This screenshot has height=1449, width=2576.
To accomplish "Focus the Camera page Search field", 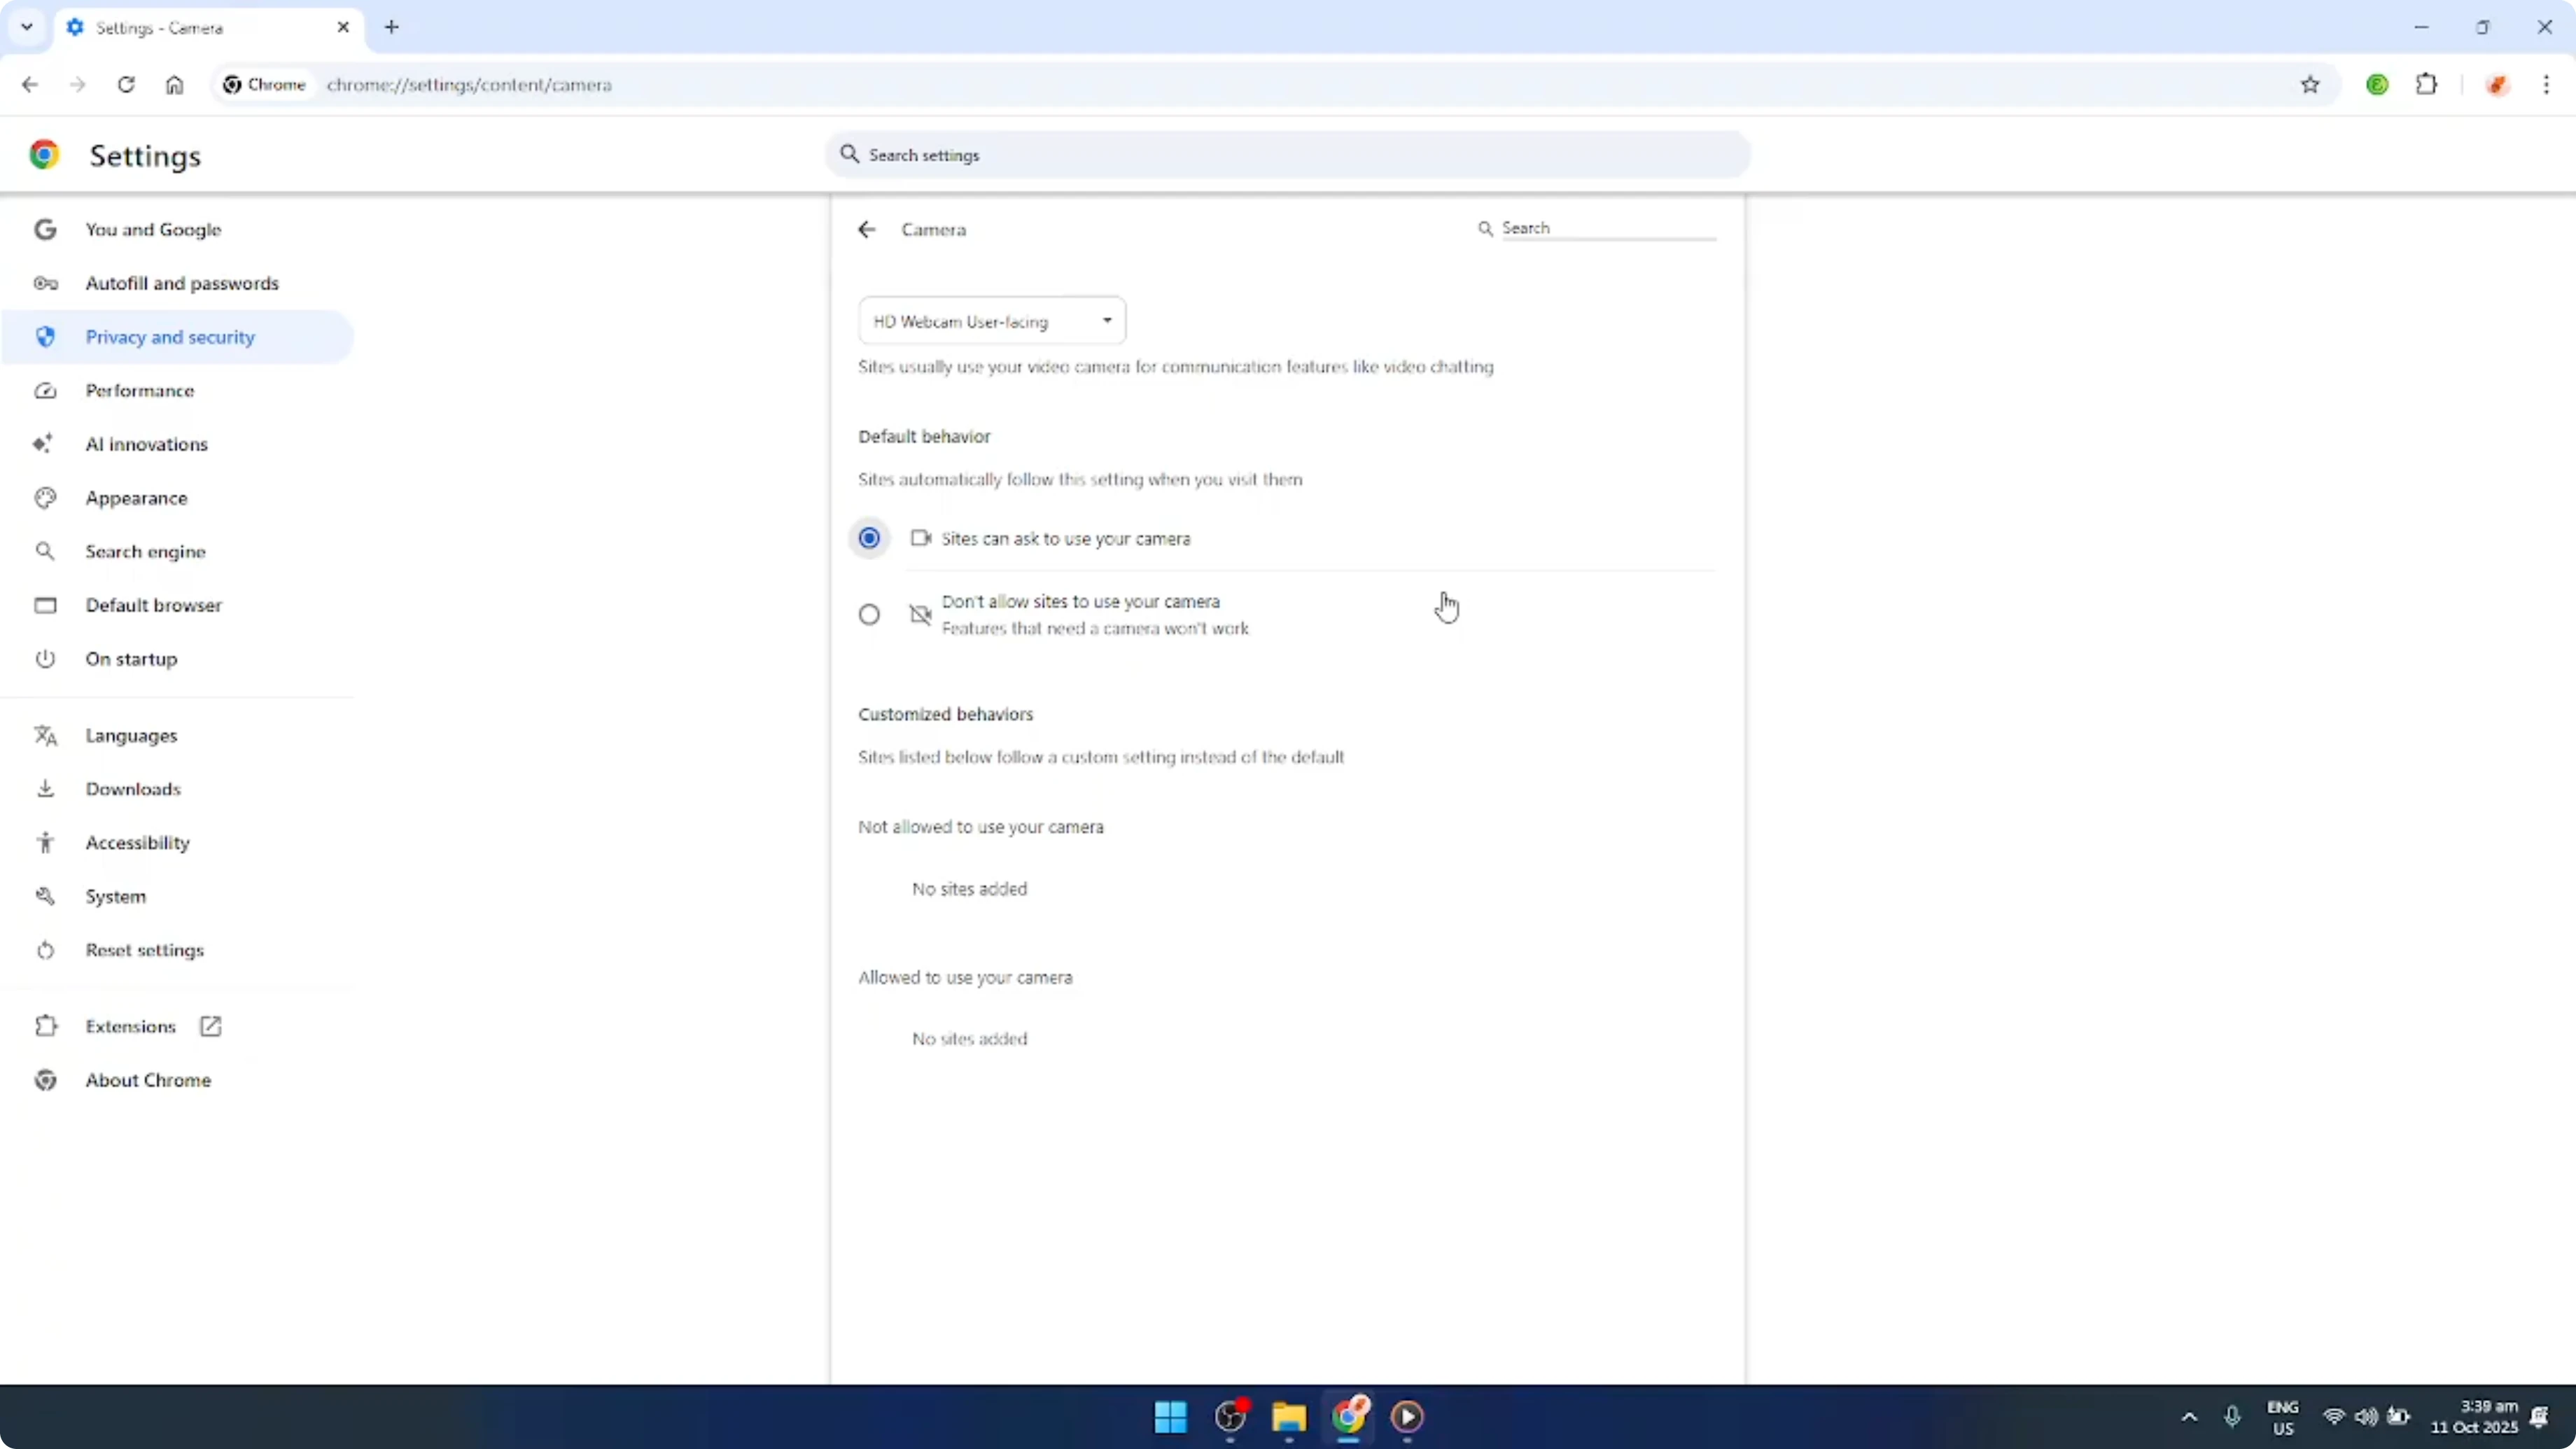I will pos(1608,228).
